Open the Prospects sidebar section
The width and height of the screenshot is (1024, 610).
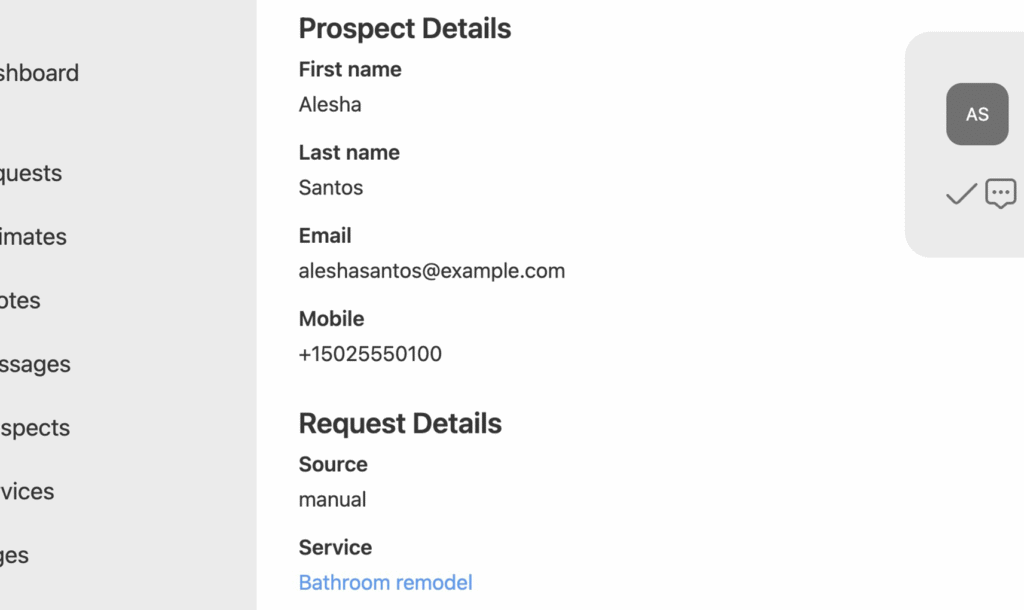pos(34,428)
